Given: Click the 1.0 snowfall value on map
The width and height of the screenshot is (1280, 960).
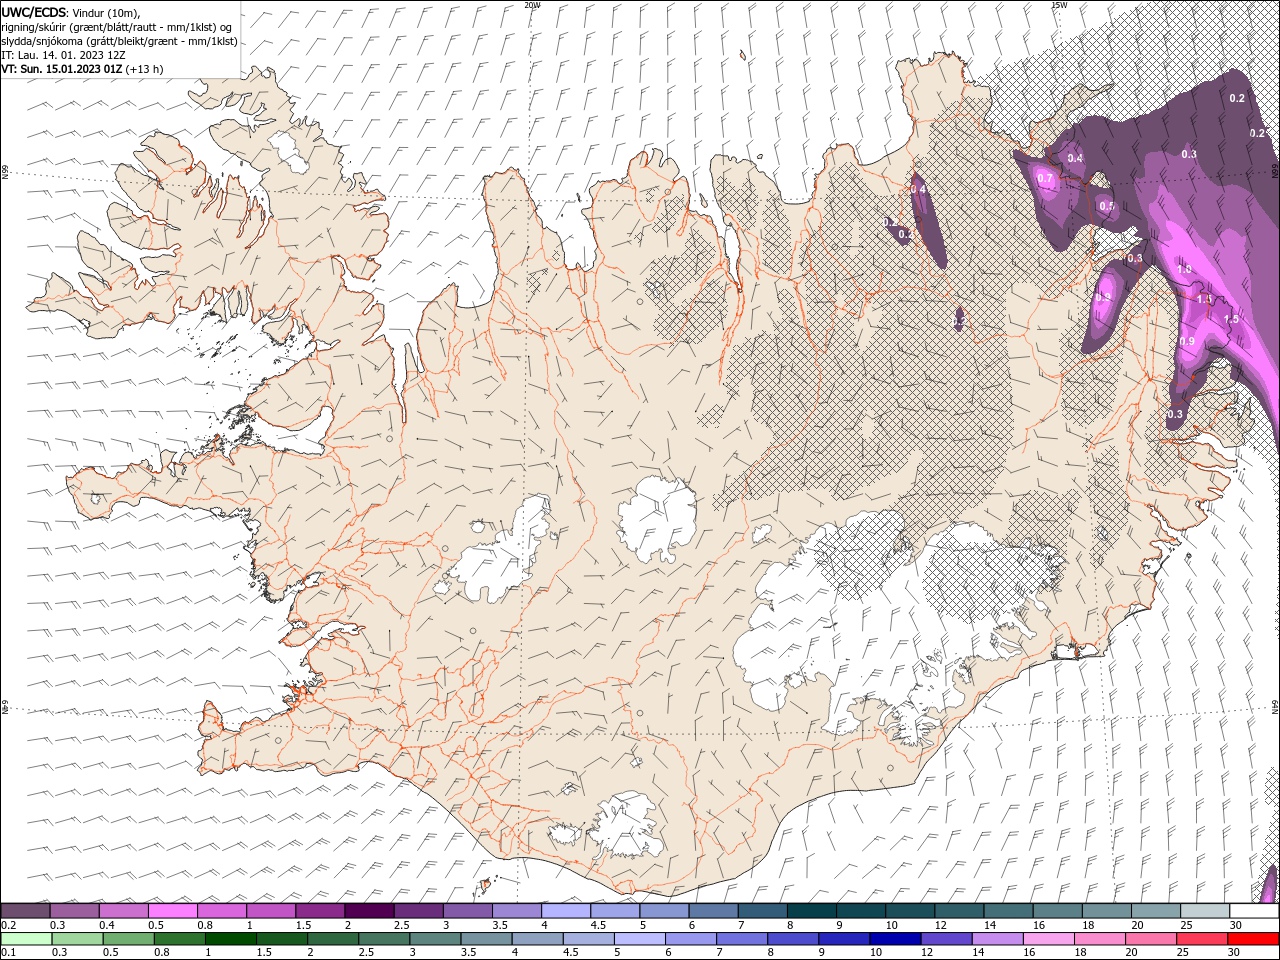Looking at the screenshot, I should coord(1185,270).
